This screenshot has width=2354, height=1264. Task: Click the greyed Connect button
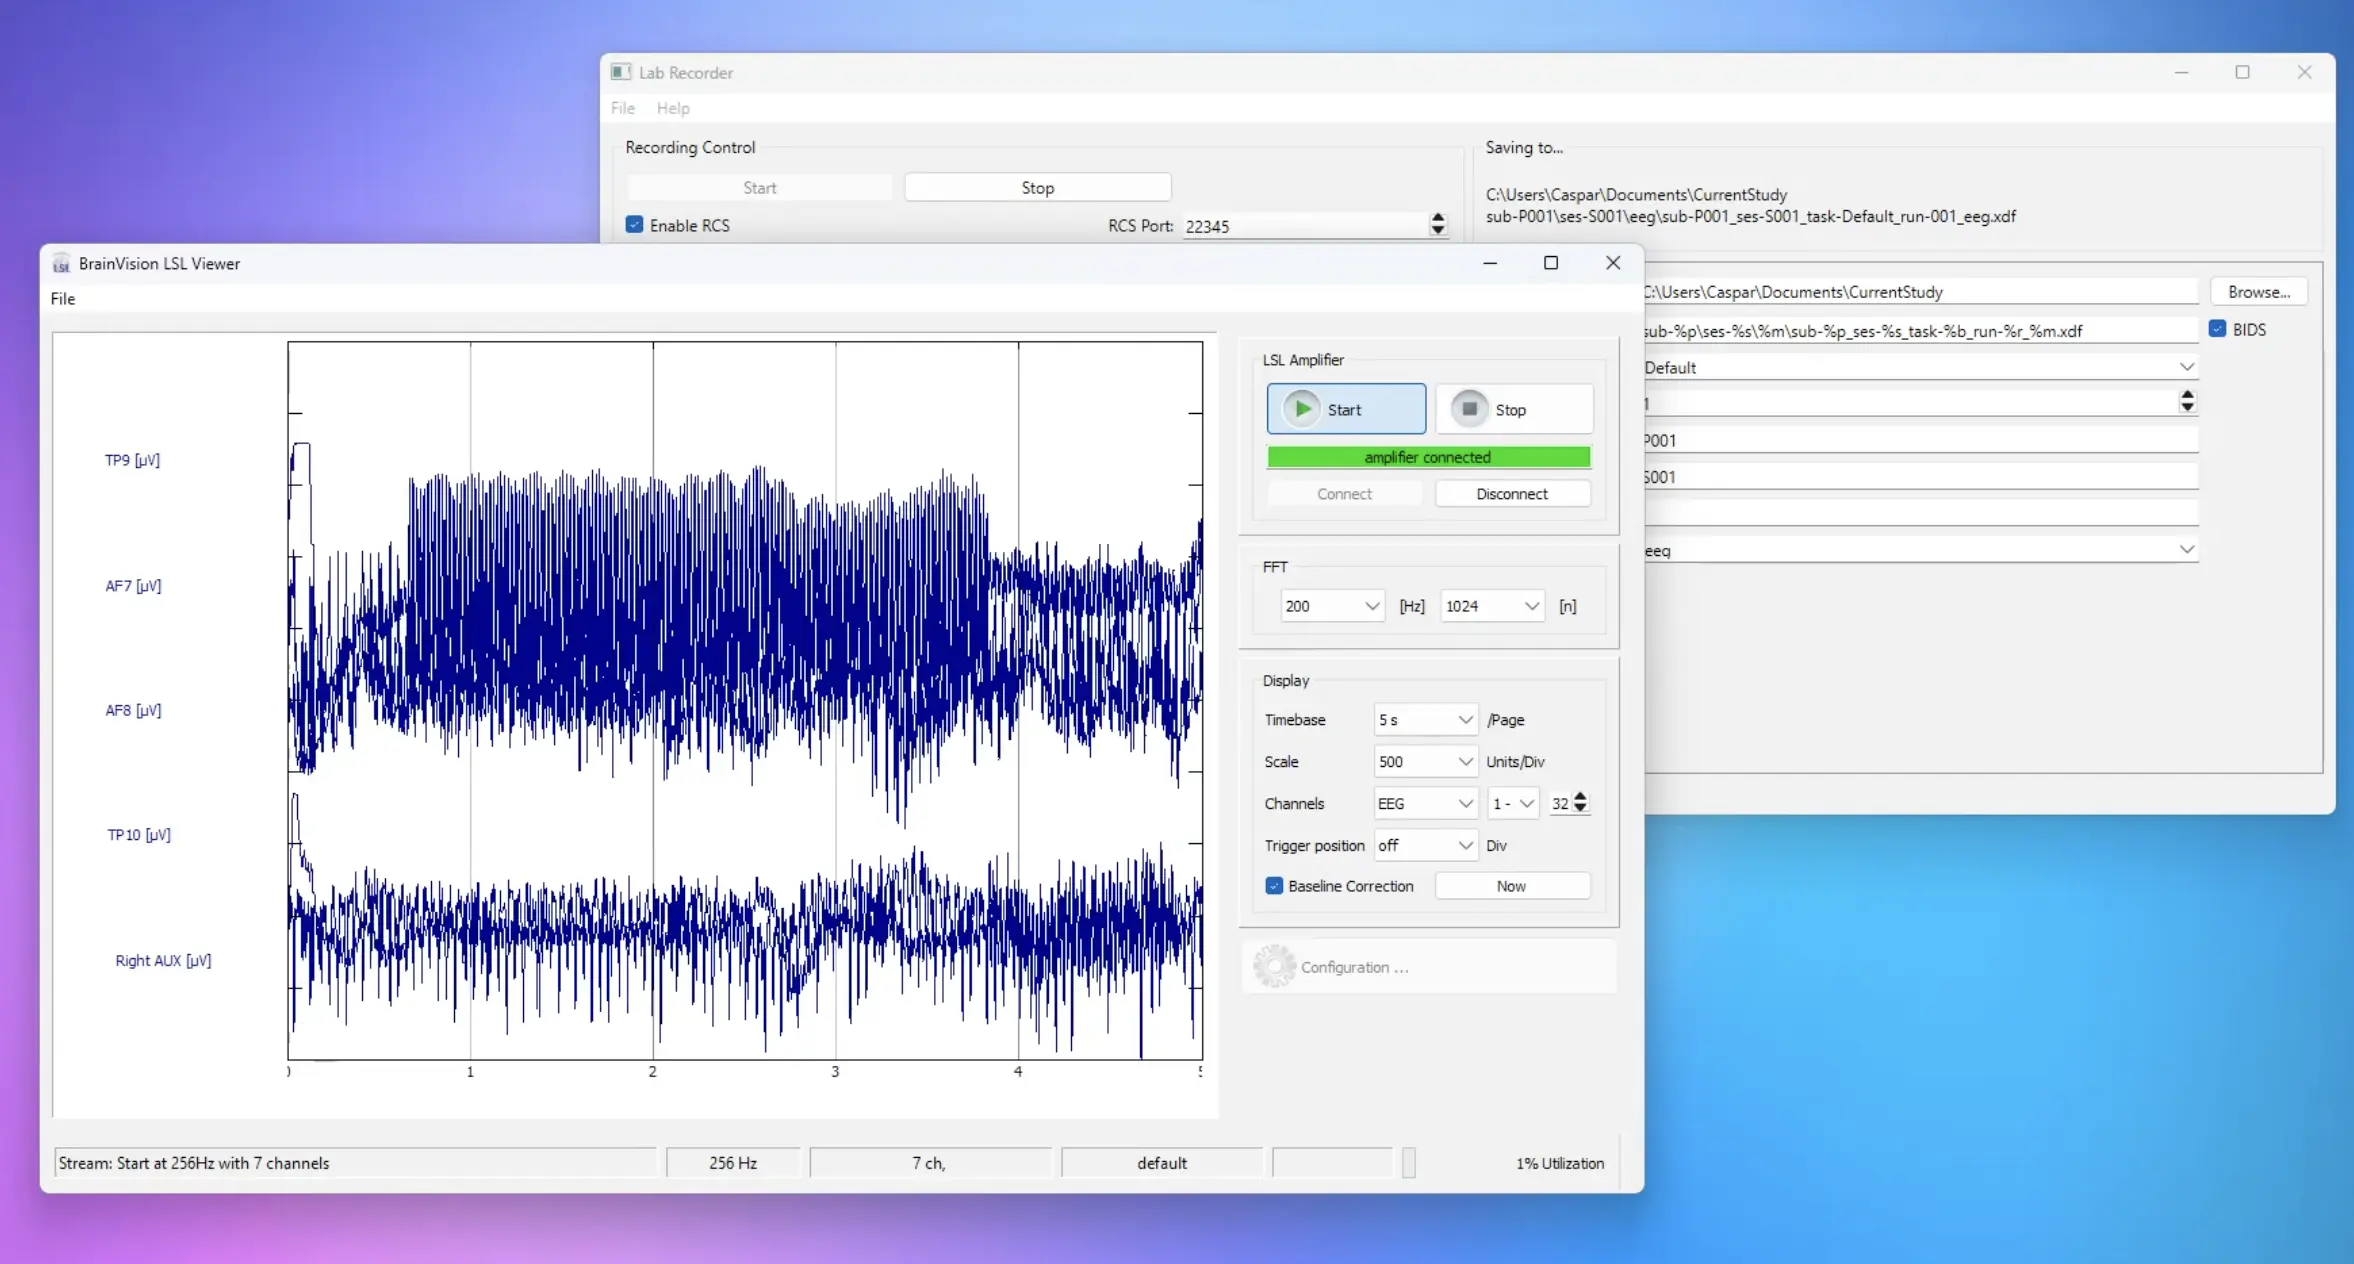[x=1344, y=494]
